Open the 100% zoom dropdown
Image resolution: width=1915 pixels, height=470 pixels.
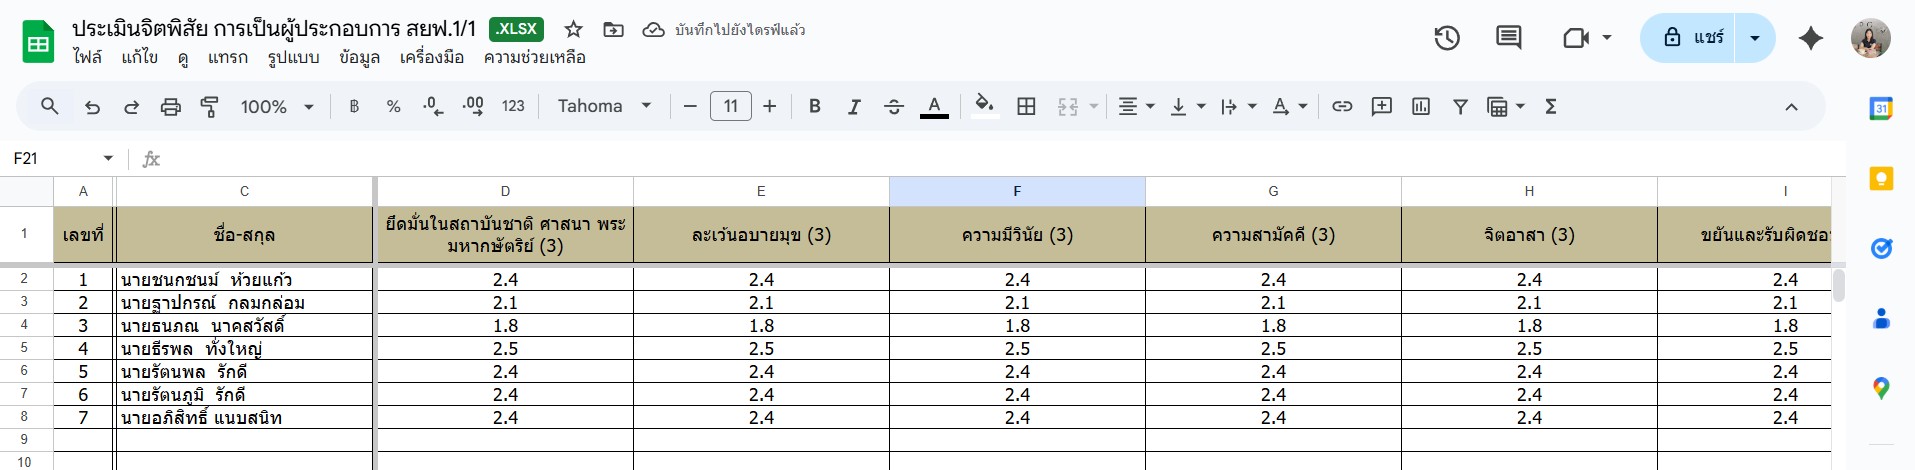coord(277,106)
